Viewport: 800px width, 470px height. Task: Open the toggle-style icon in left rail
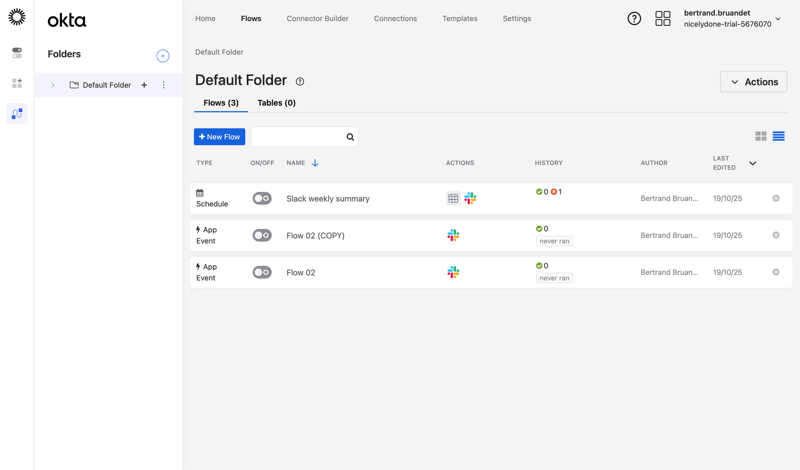[17, 53]
